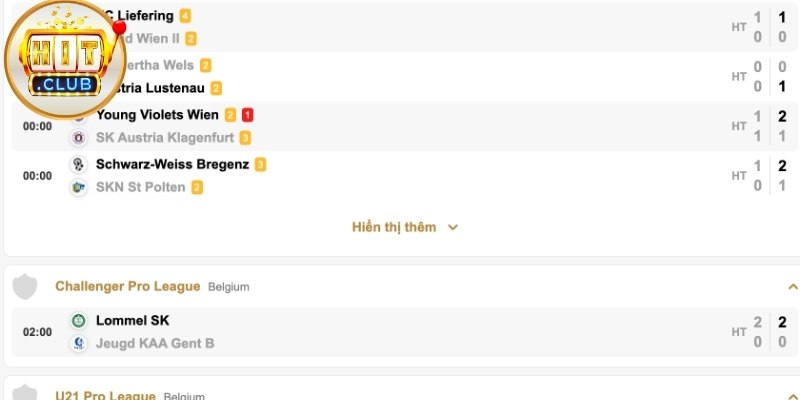The height and width of the screenshot is (400, 800).
Task: Click the red card badge for Young Violets Wien
Action: [247, 115]
